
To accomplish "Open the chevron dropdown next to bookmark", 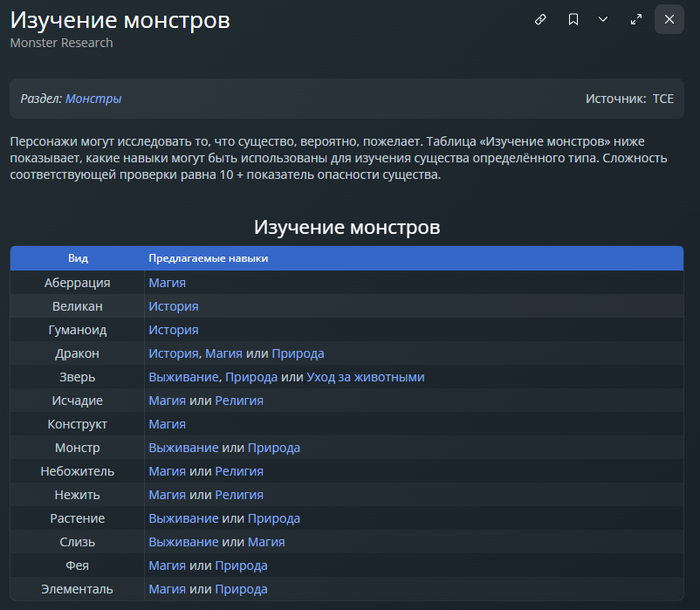I will click(603, 19).
